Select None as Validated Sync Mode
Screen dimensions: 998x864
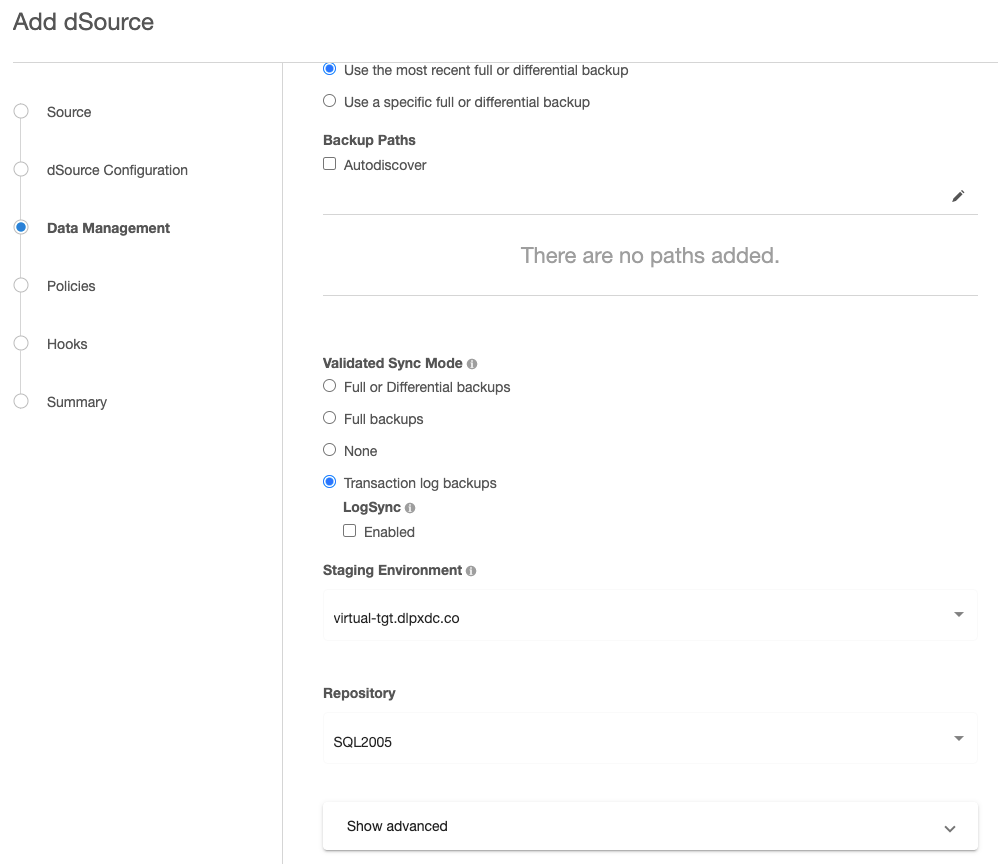(x=329, y=450)
